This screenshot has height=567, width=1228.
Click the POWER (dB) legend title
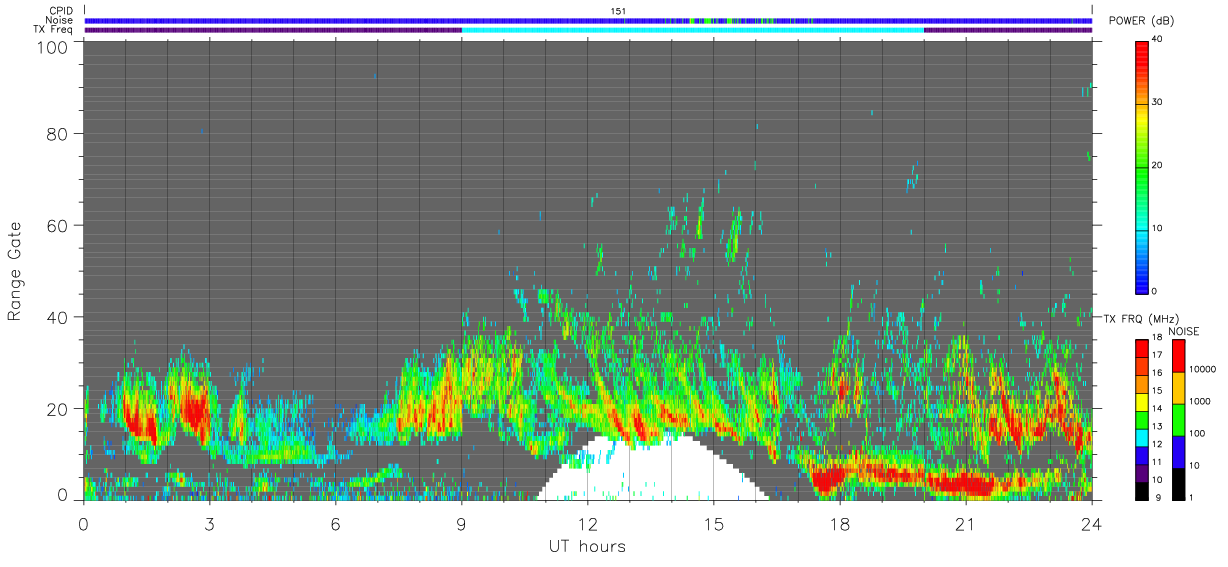(1139, 22)
